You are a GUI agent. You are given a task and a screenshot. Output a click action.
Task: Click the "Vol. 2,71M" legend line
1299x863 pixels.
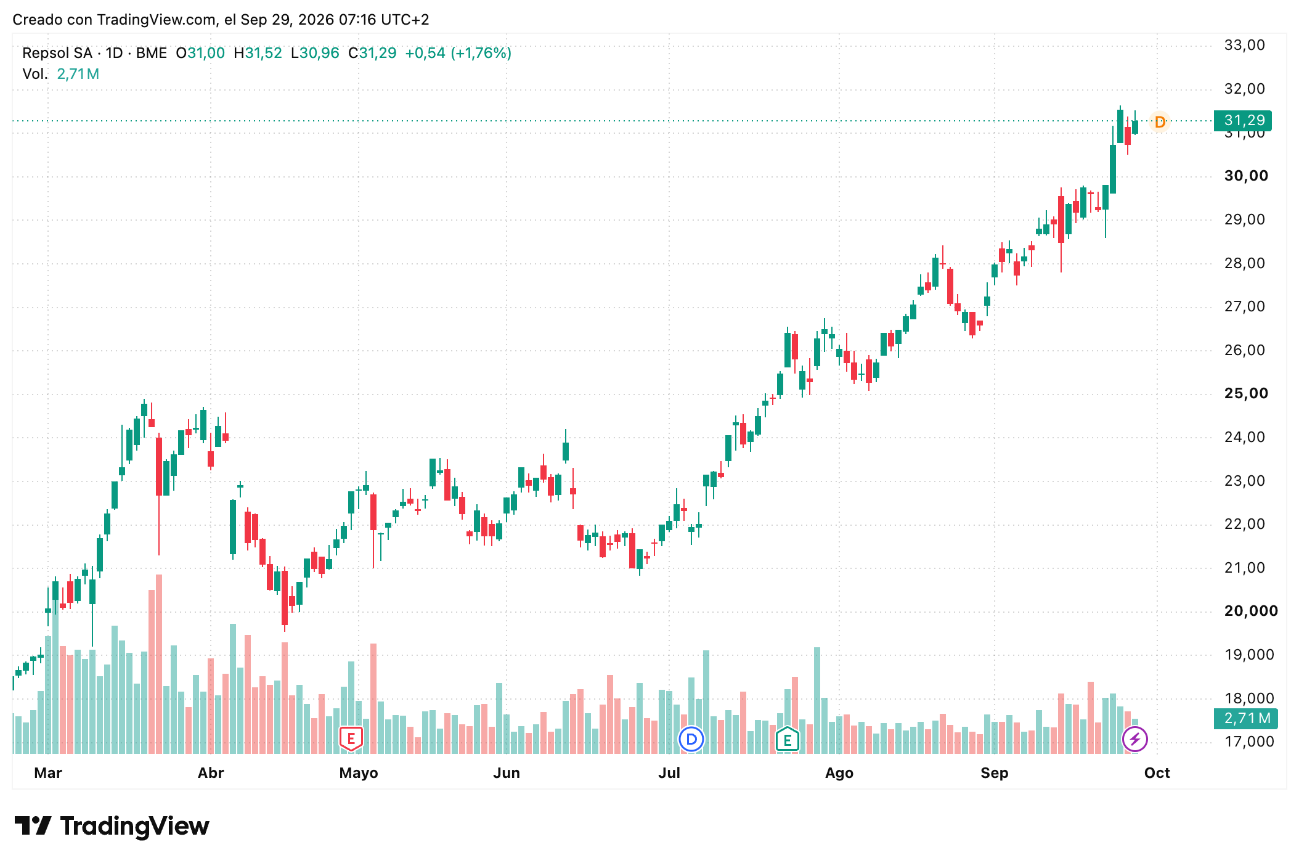click(61, 74)
